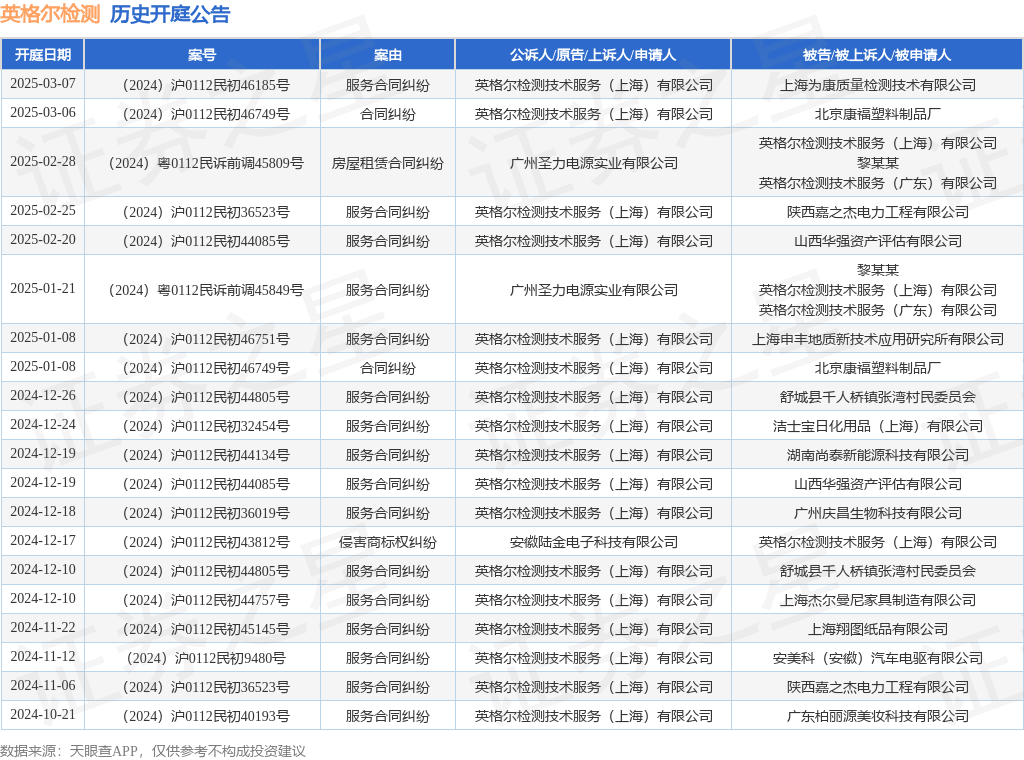Click date 2025-02-28
Image resolution: width=1024 pixels, height=760 pixels.
coord(43,161)
